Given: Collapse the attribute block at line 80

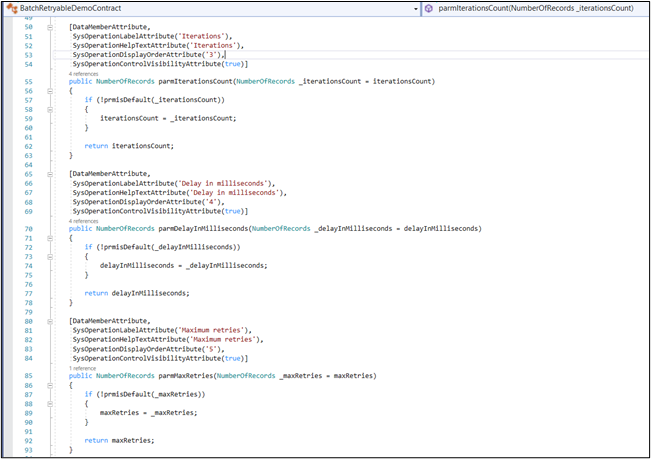Looking at the screenshot, I should [x=50, y=321].
